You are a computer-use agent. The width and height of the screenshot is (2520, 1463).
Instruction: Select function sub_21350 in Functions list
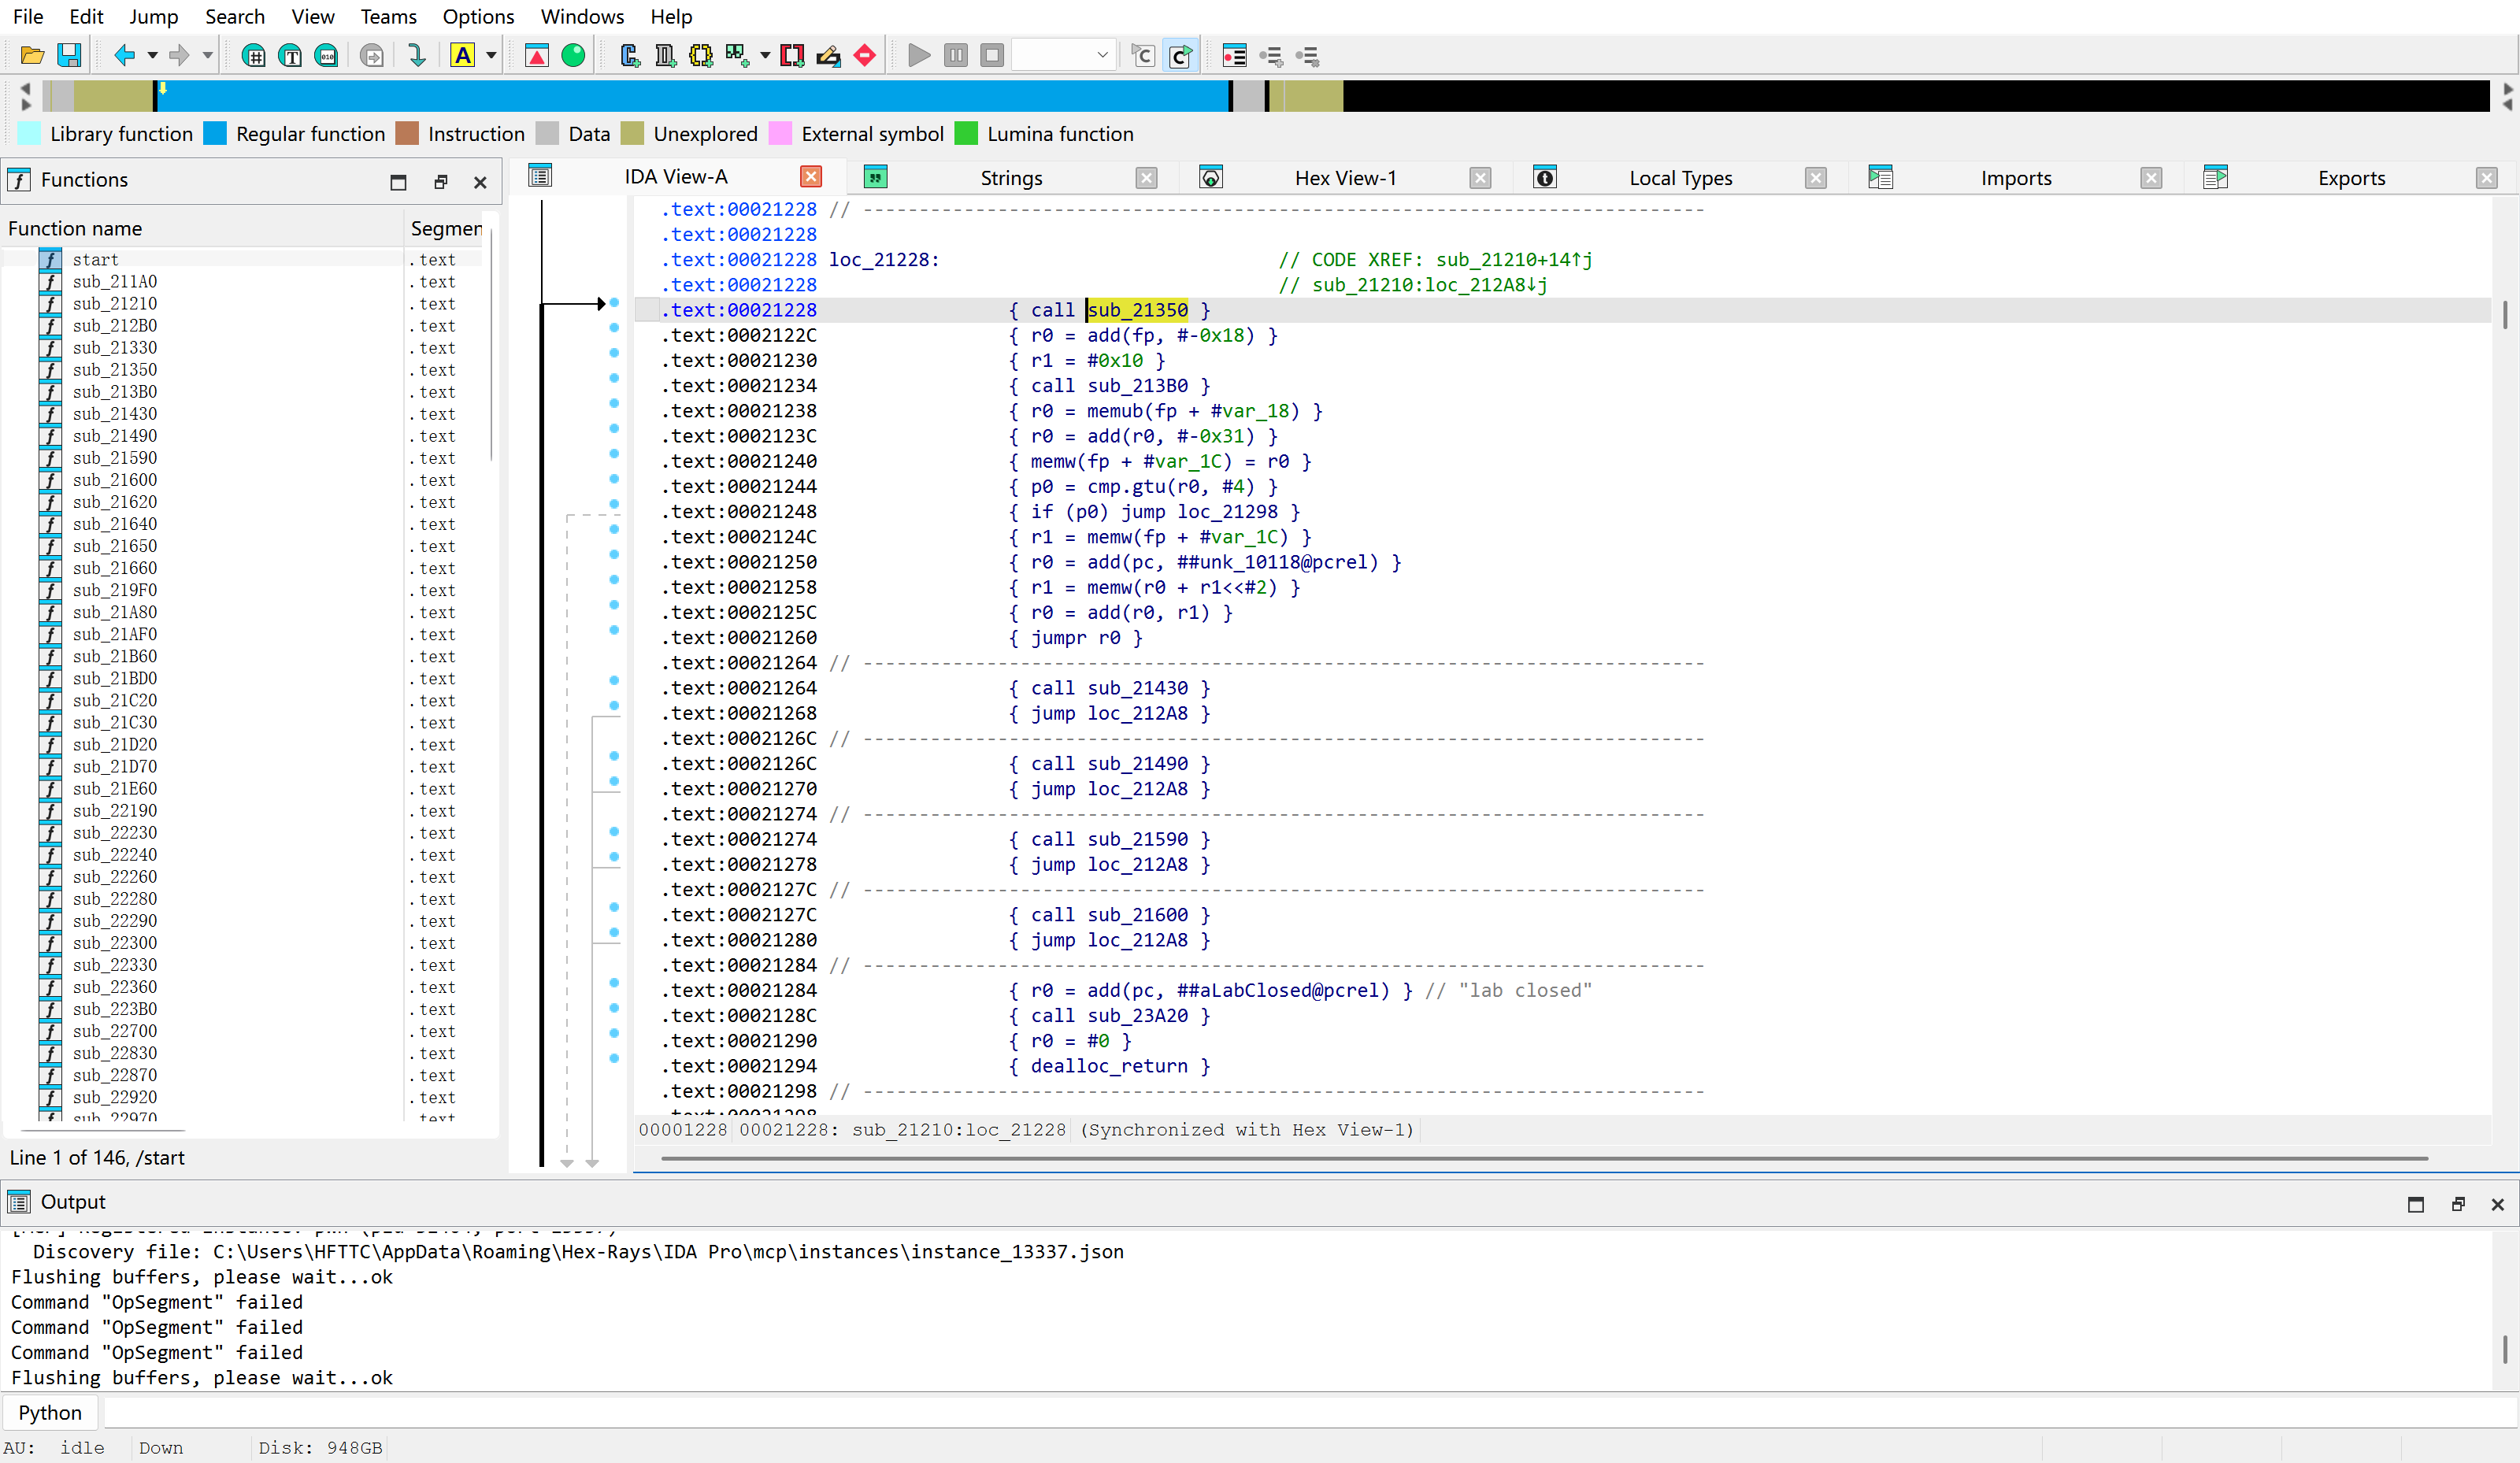pyautogui.click(x=114, y=370)
